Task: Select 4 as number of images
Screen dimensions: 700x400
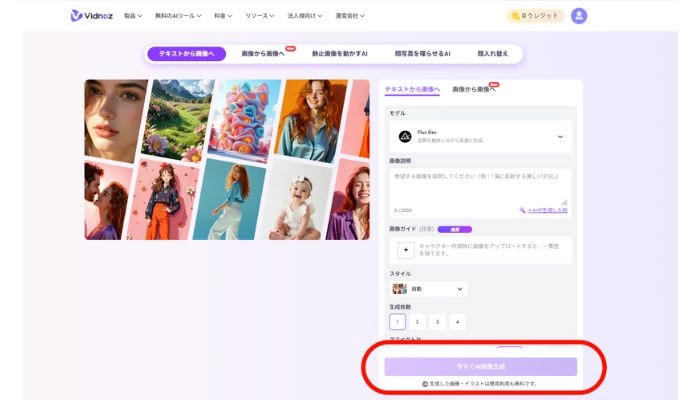Action: 458,322
